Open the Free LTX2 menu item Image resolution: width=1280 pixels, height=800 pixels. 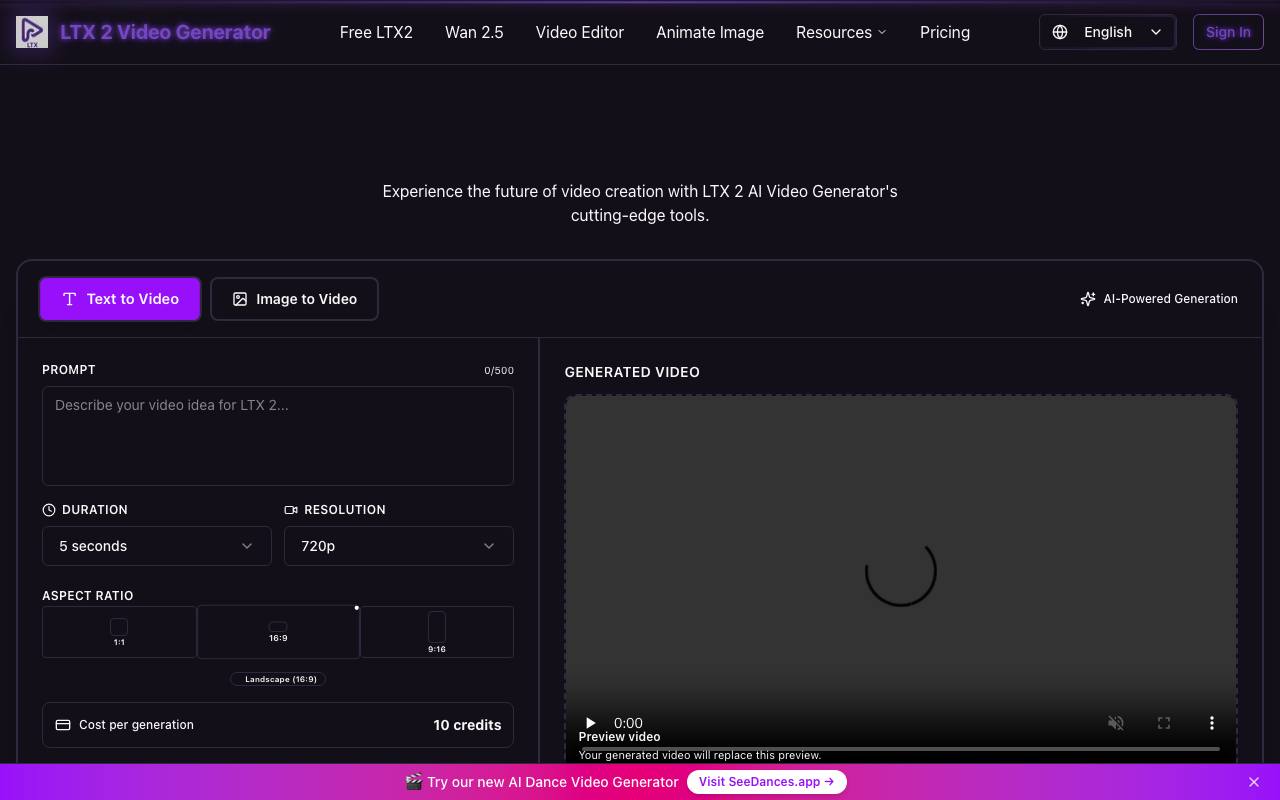pyautogui.click(x=376, y=32)
